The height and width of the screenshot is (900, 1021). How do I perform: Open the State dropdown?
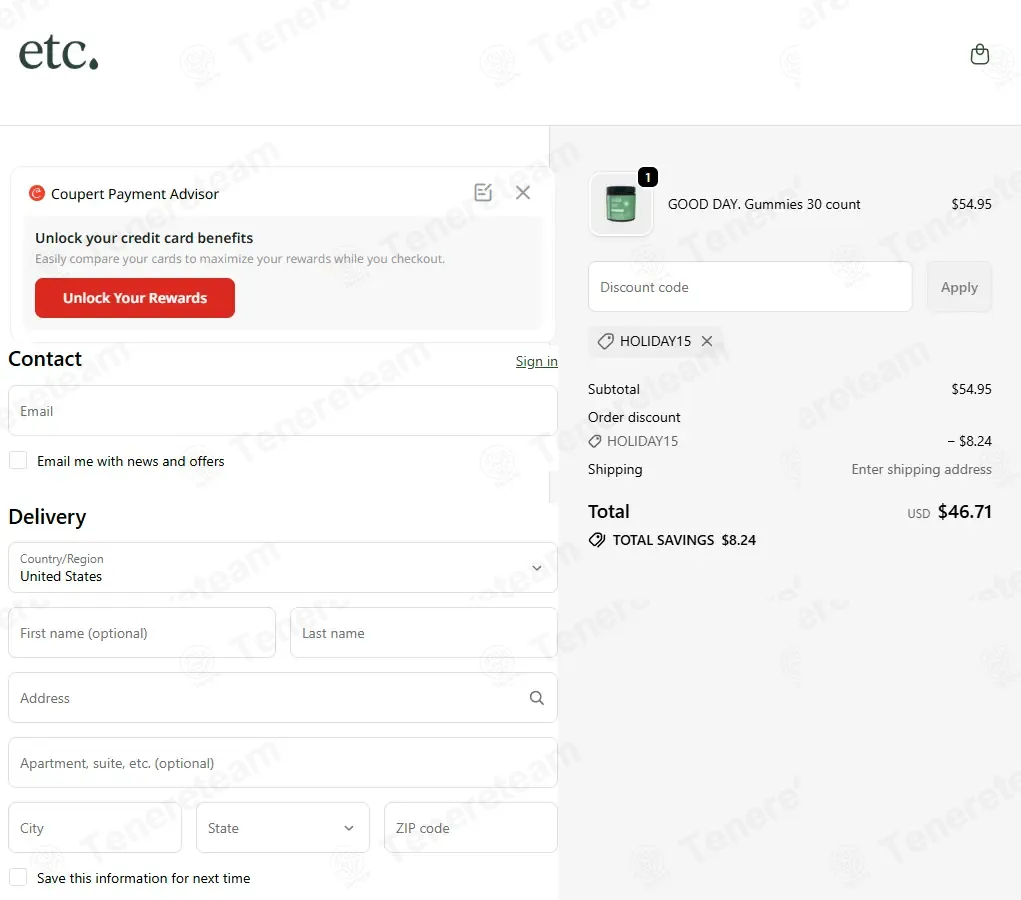click(x=283, y=828)
